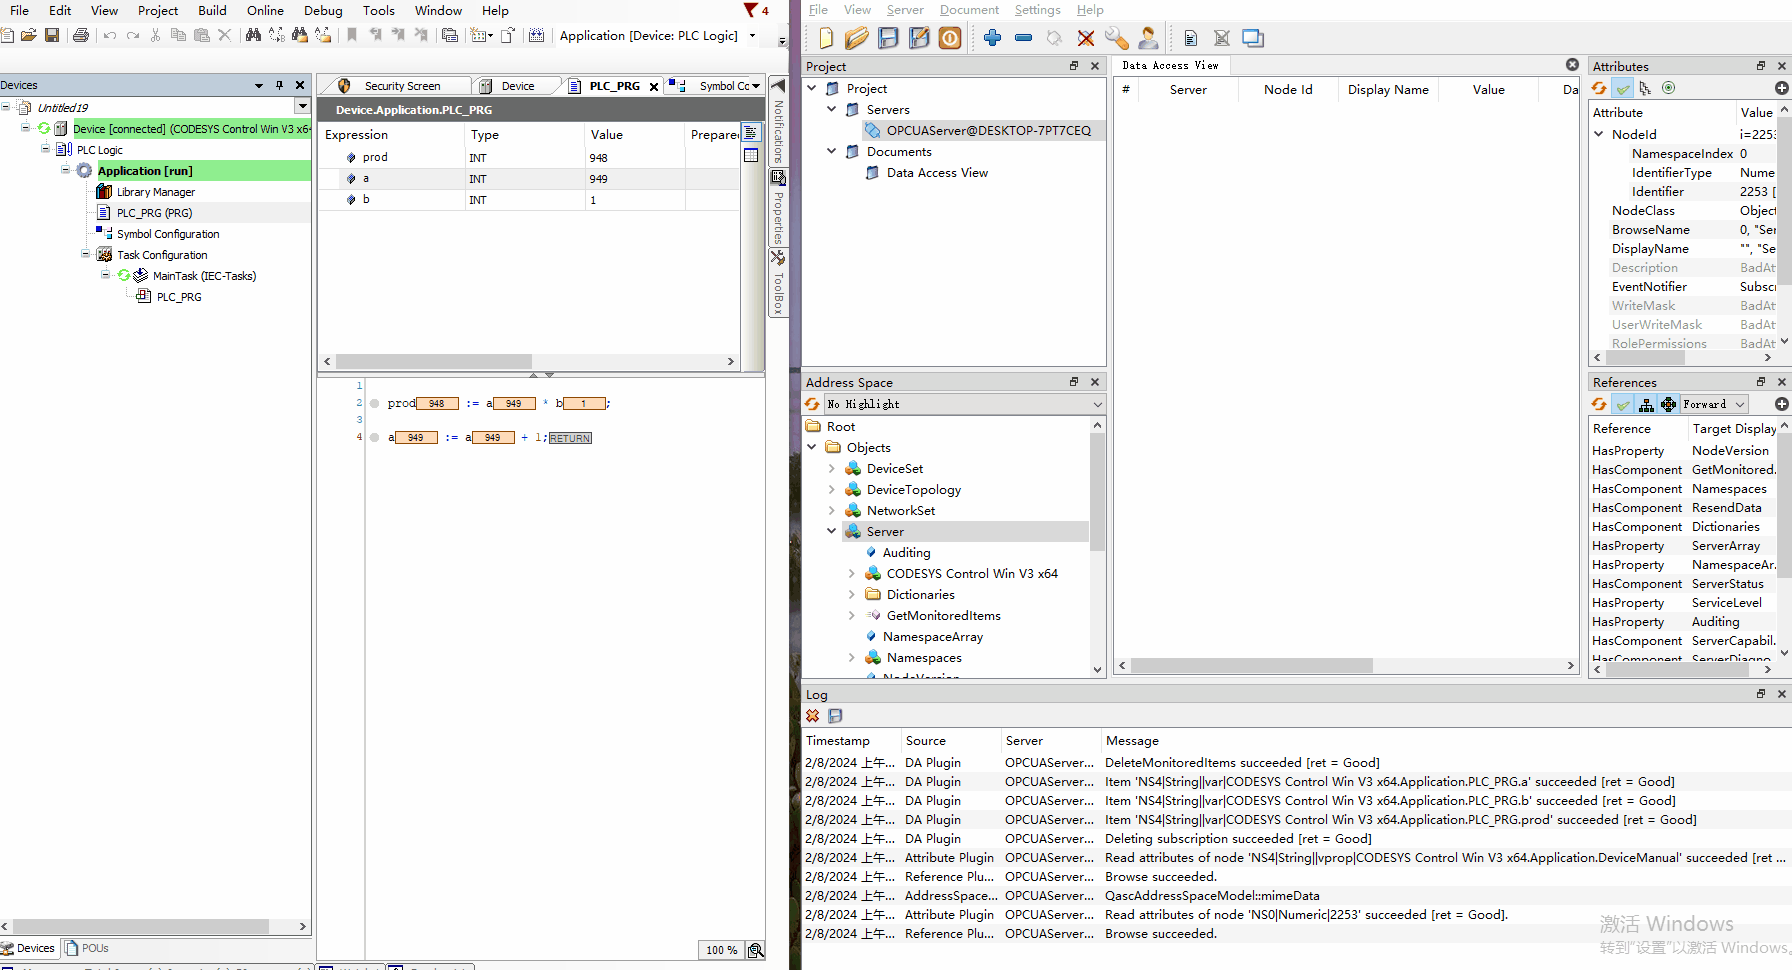
Task: Open the Forward direction dropdown in References
Action: tap(1714, 404)
